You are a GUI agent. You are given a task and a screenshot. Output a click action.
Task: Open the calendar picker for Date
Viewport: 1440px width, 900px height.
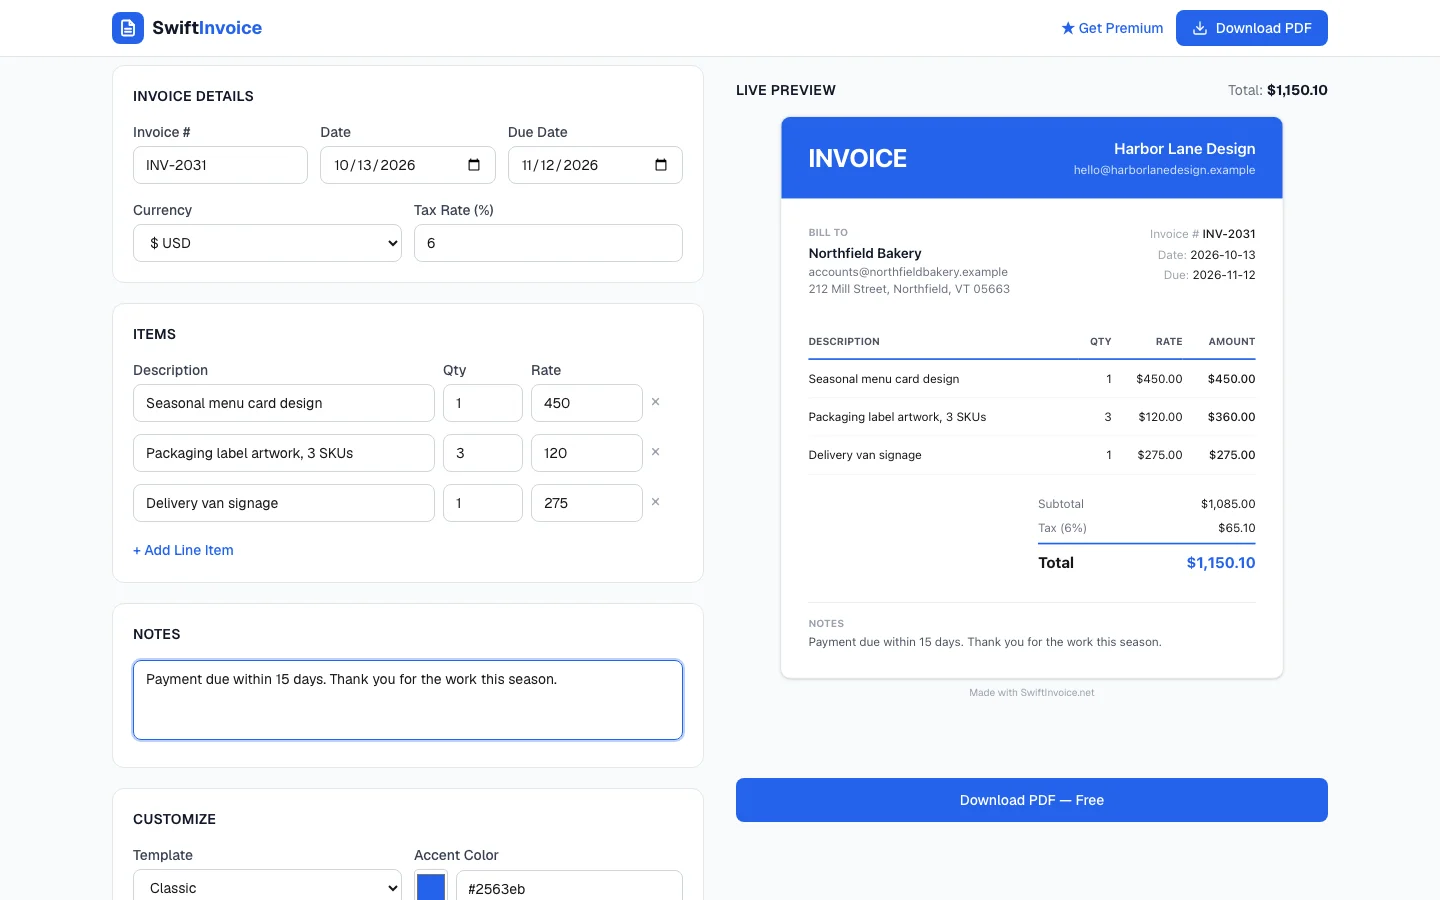click(474, 165)
